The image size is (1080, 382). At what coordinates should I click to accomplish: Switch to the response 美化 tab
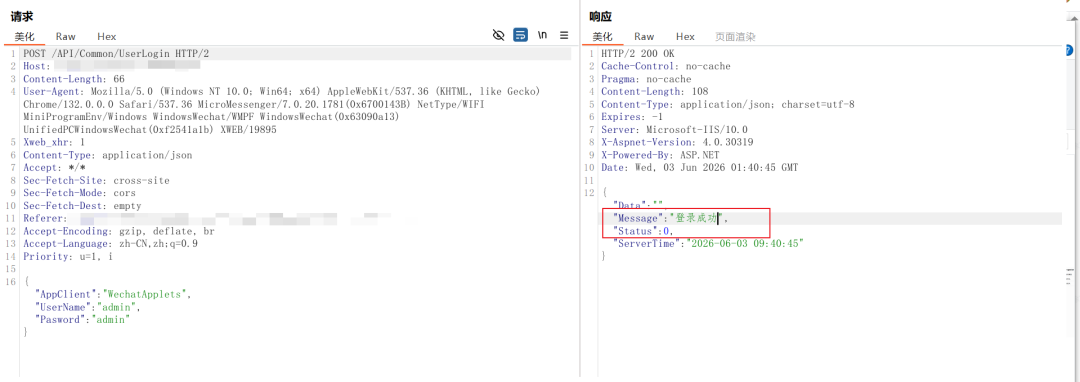603,36
